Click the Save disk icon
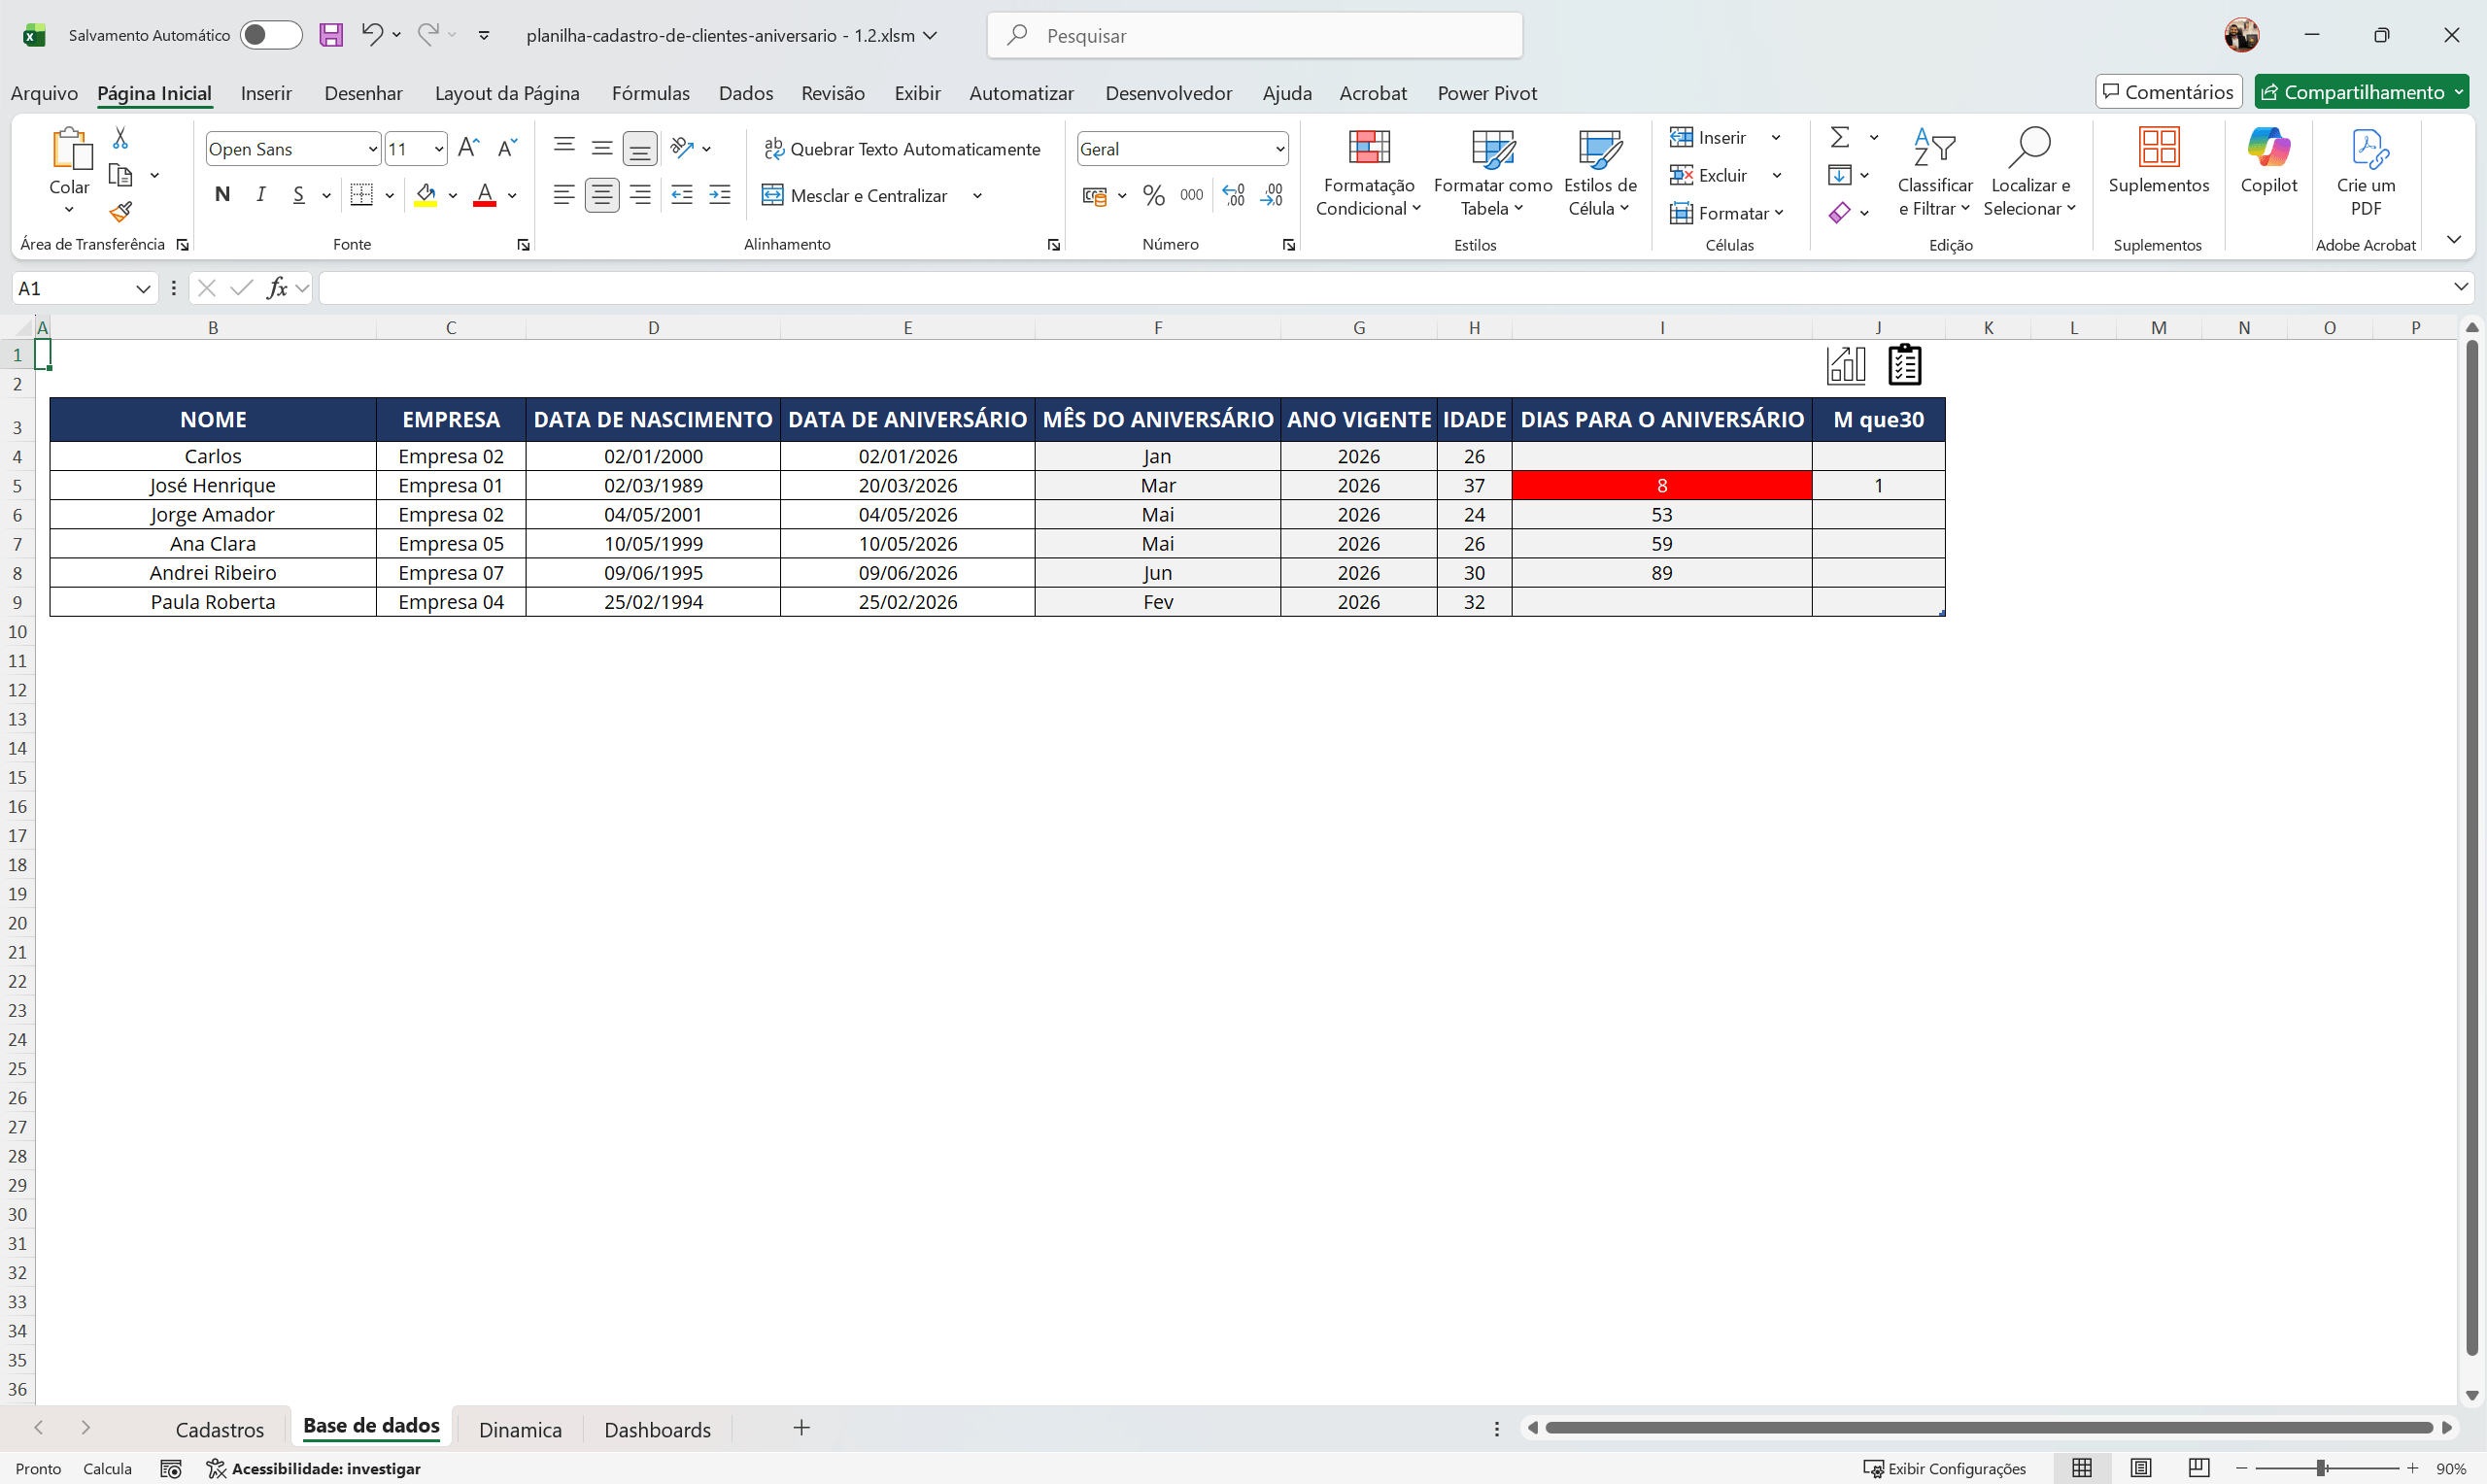The width and height of the screenshot is (2487, 1484). pyautogui.click(x=331, y=35)
